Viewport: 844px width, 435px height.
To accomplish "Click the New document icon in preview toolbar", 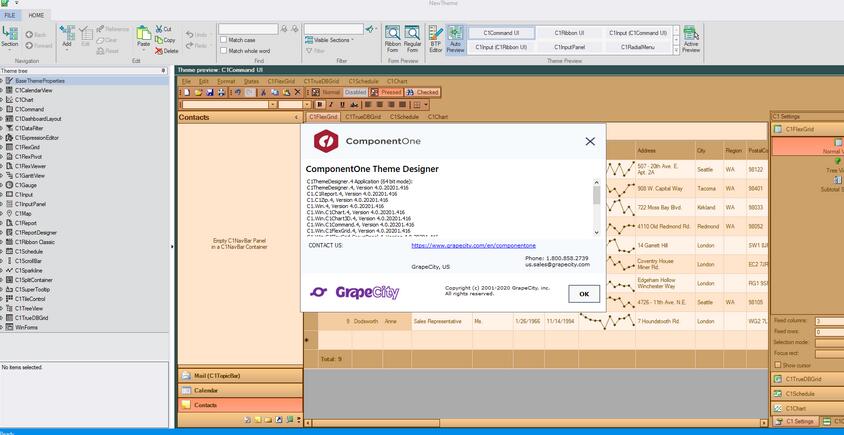I will tap(187, 93).
